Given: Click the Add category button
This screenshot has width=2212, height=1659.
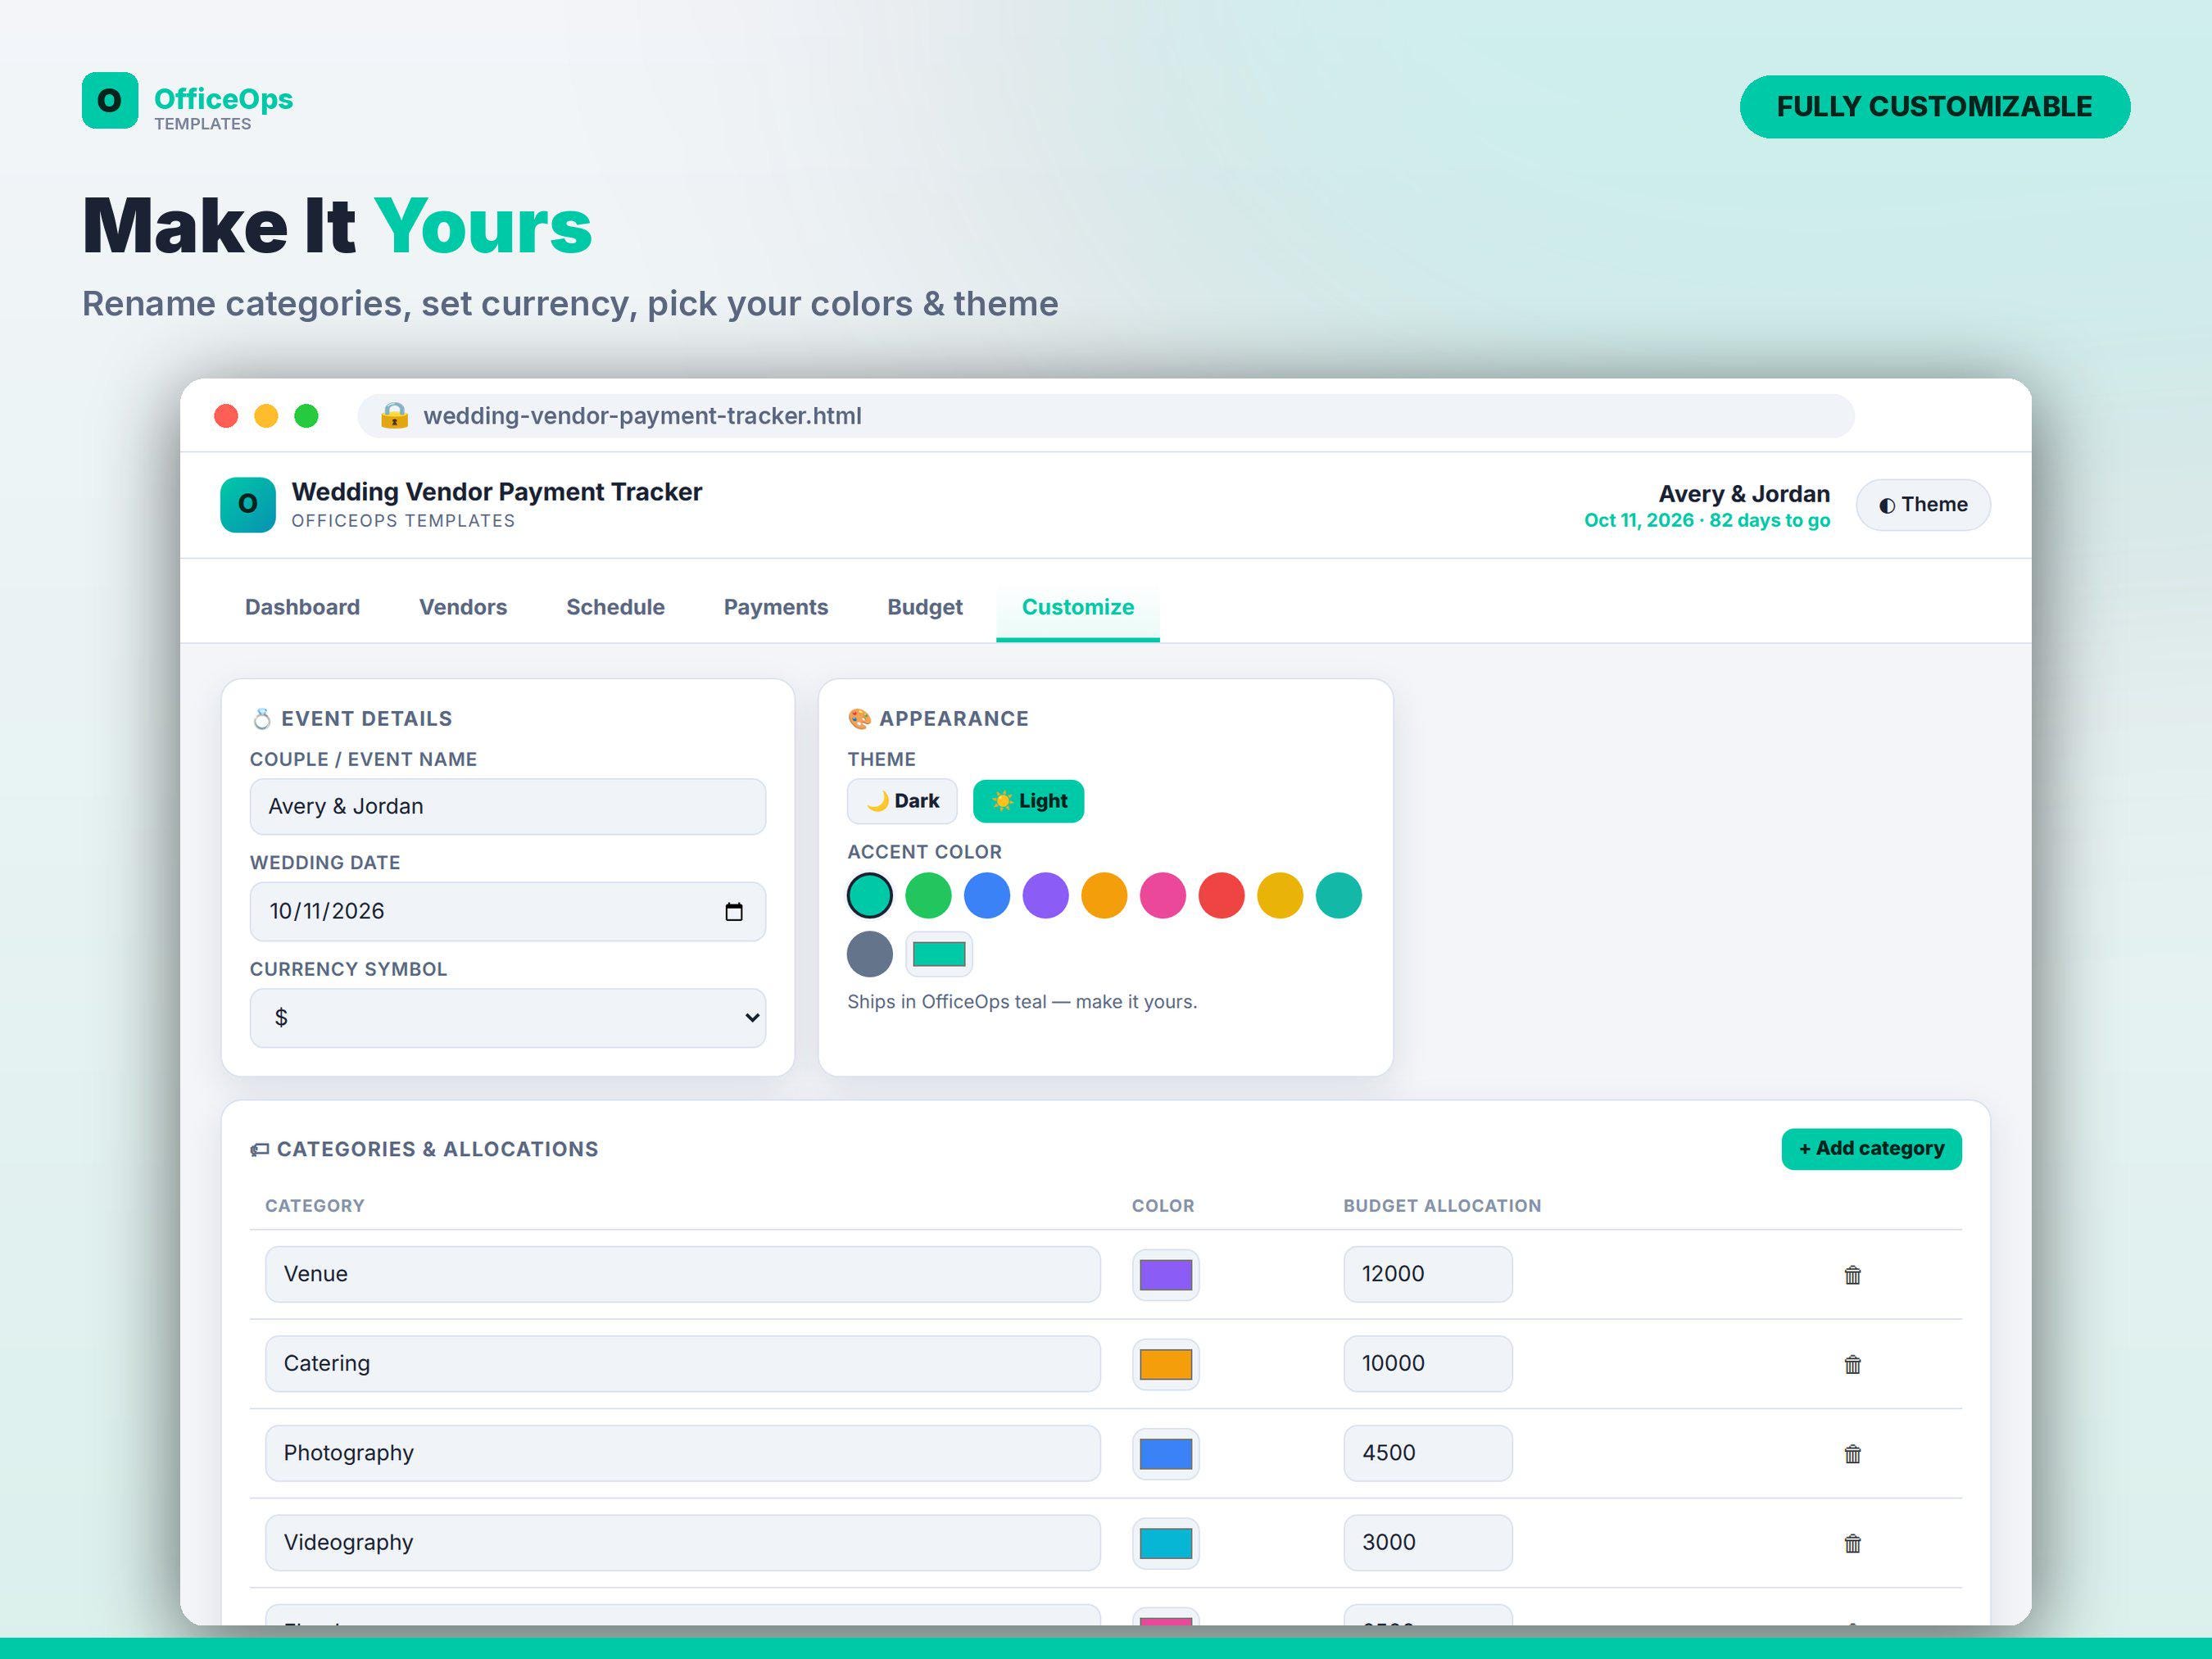Looking at the screenshot, I should point(1871,1148).
